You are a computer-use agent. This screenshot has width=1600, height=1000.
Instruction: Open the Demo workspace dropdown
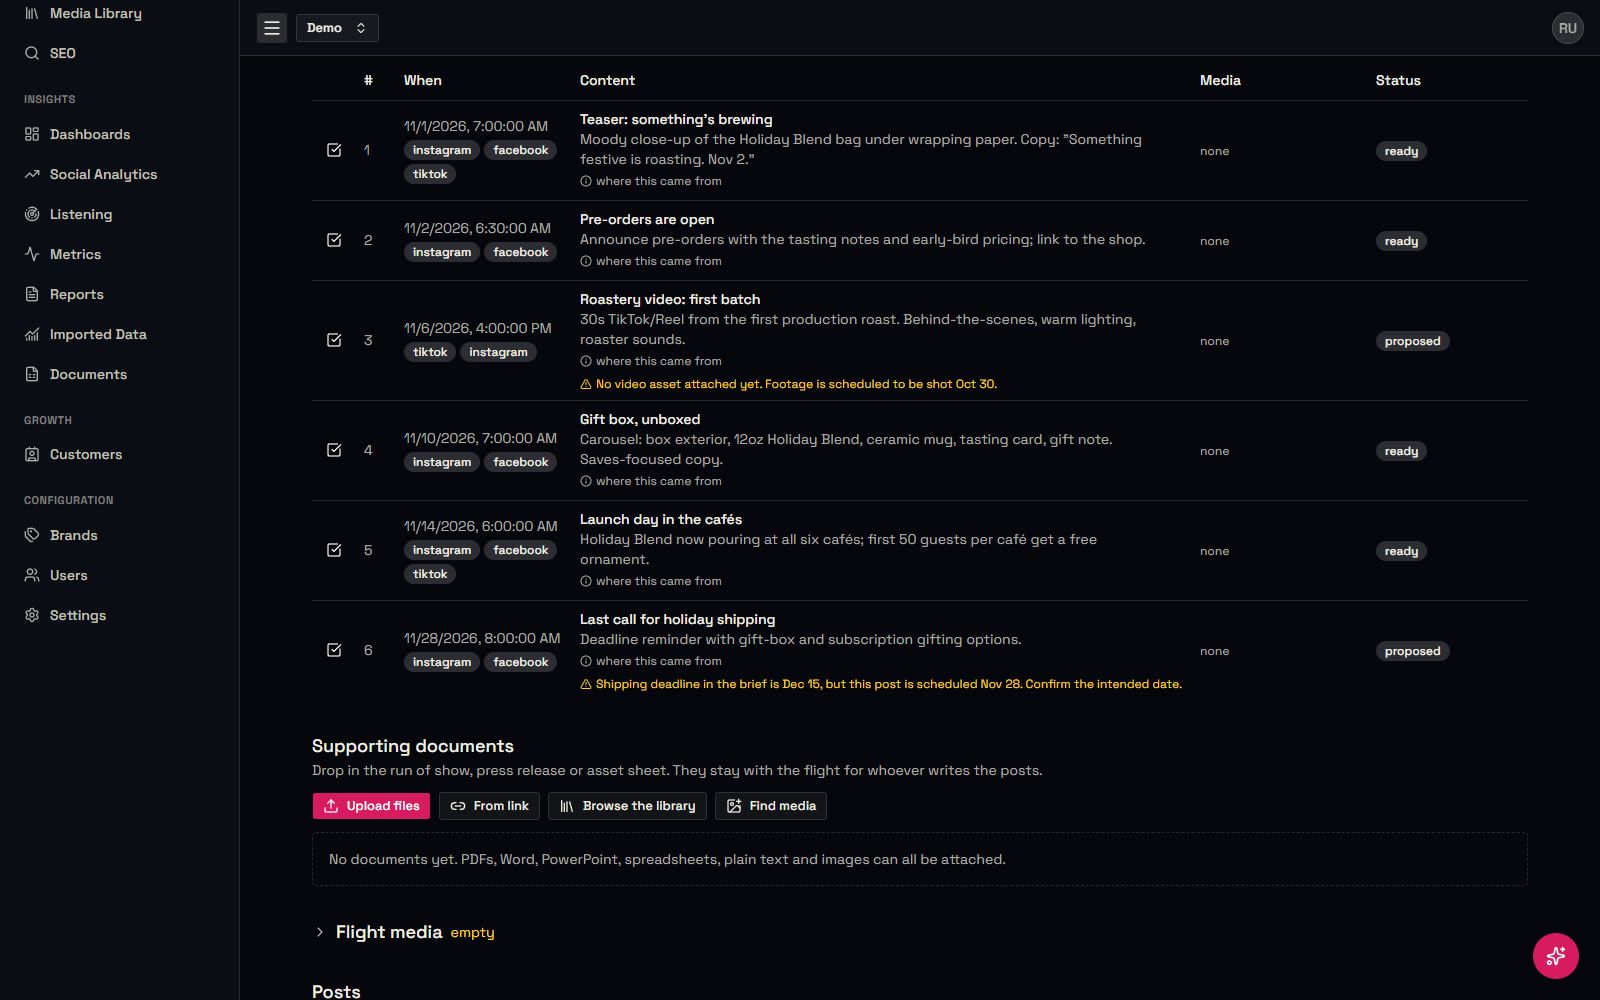[x=337, y=28]
